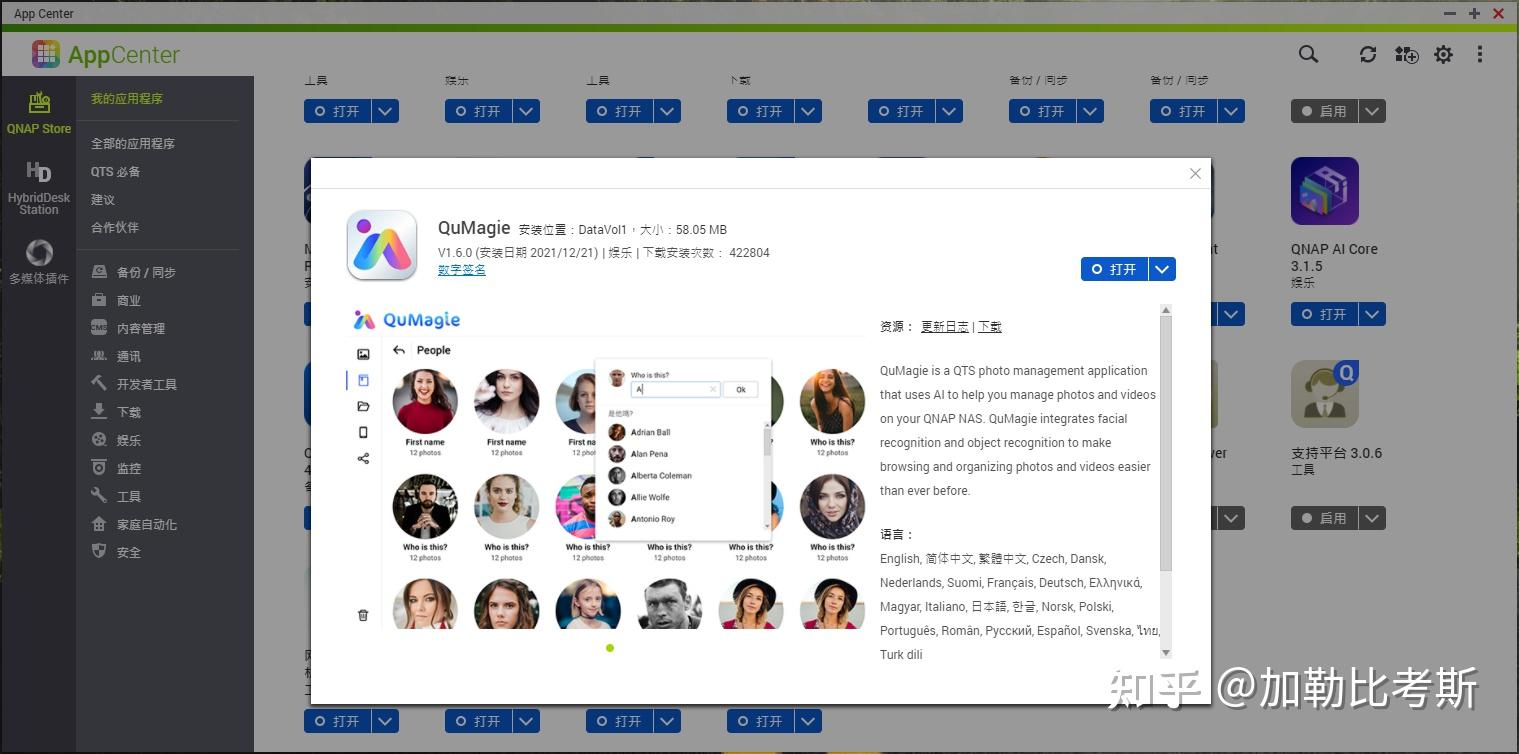This screenshot has width=1519, height=754.
Task: Open manual app install icon
Action: click(x=1406, y=54)
